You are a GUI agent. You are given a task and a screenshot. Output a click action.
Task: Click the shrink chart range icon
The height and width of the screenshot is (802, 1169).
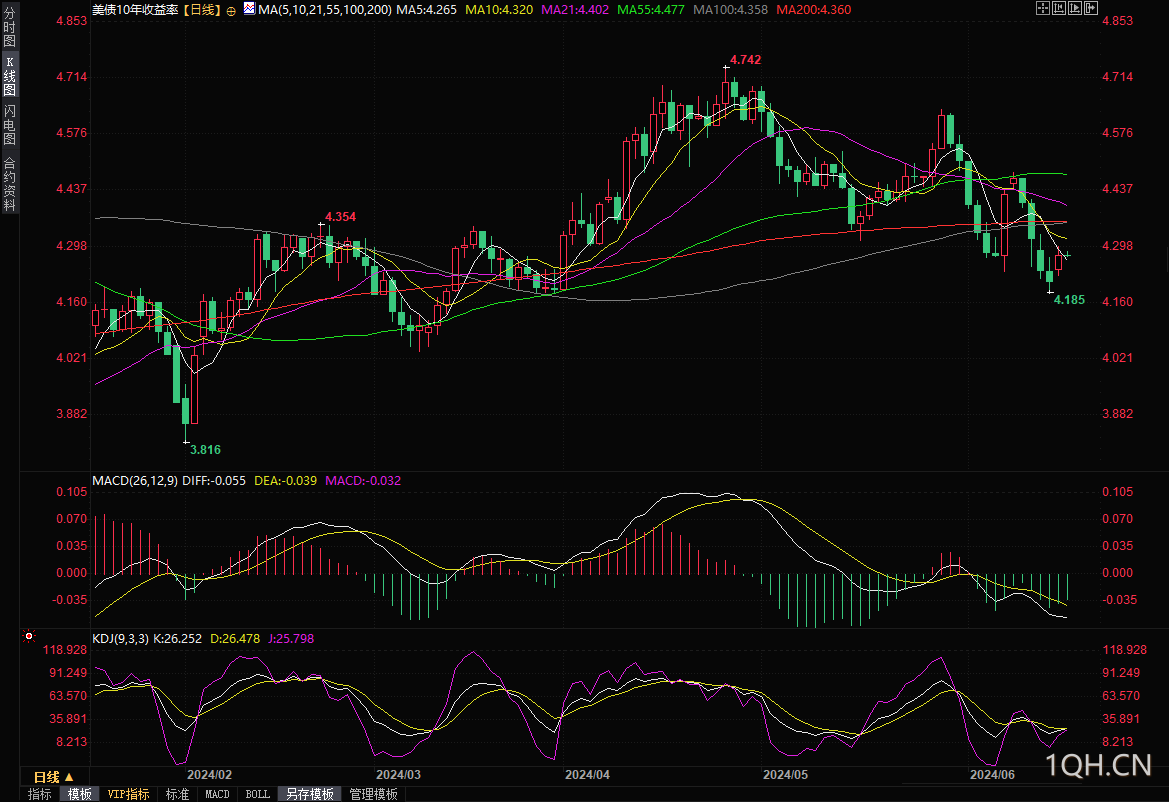[1059, 8]
